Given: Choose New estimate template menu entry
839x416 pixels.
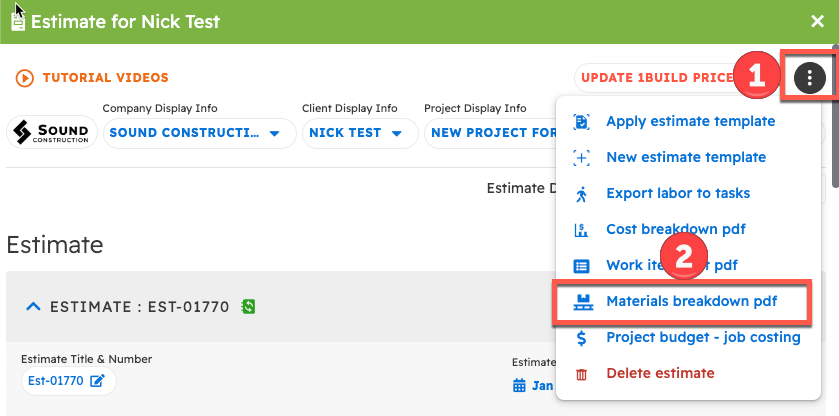Looking at the screenshot, I should 686,157.
